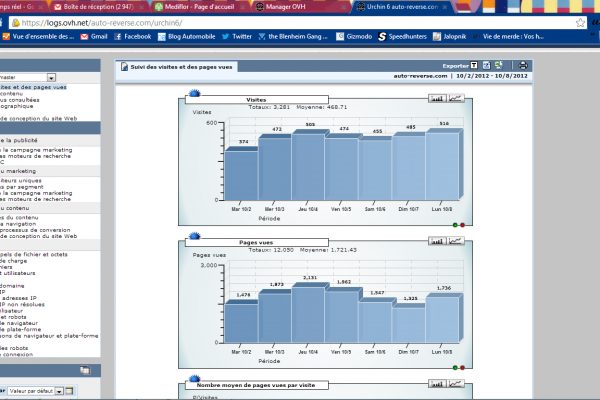Switch Pages vues chart to line view
This screenshot has width=600, height=400.
coord(456,241)
